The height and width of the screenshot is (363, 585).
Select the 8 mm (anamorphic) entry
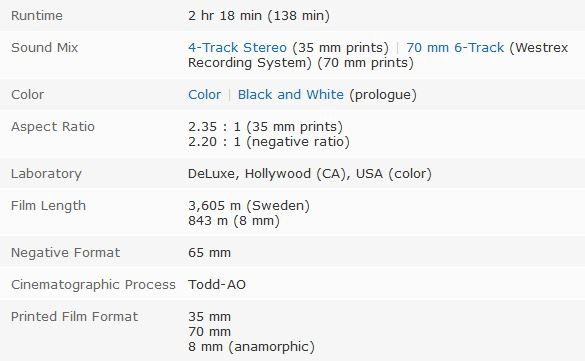tap(251, 347)
